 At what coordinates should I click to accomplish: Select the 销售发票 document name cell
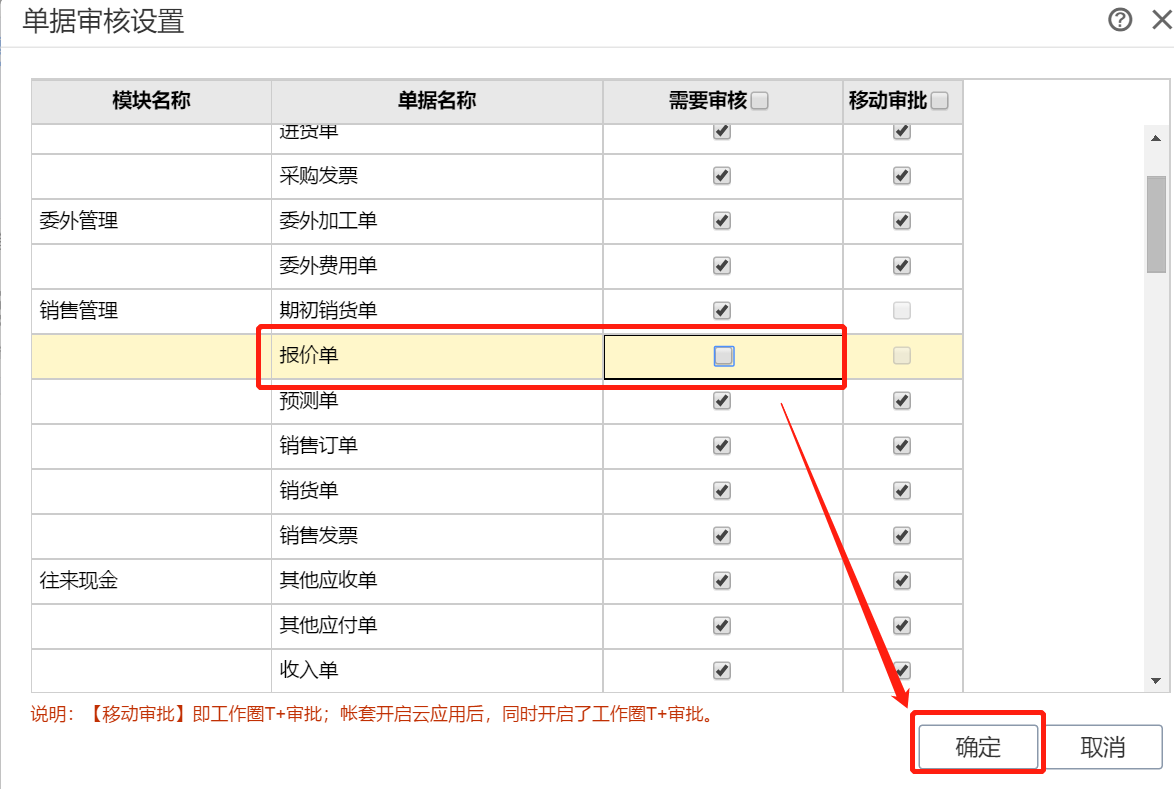[436, 536]
